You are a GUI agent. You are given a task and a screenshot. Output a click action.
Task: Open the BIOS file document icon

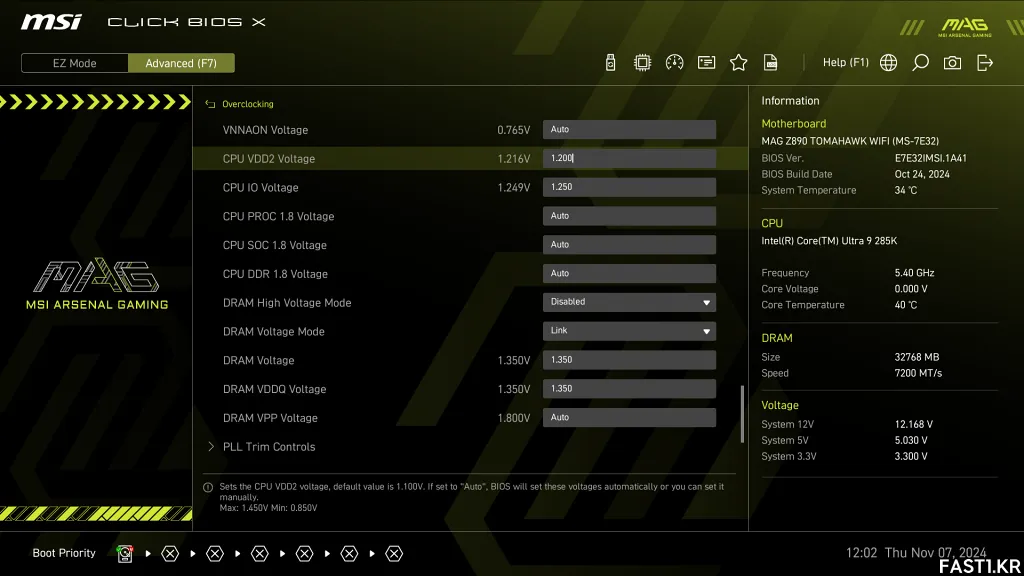point(770,63)
